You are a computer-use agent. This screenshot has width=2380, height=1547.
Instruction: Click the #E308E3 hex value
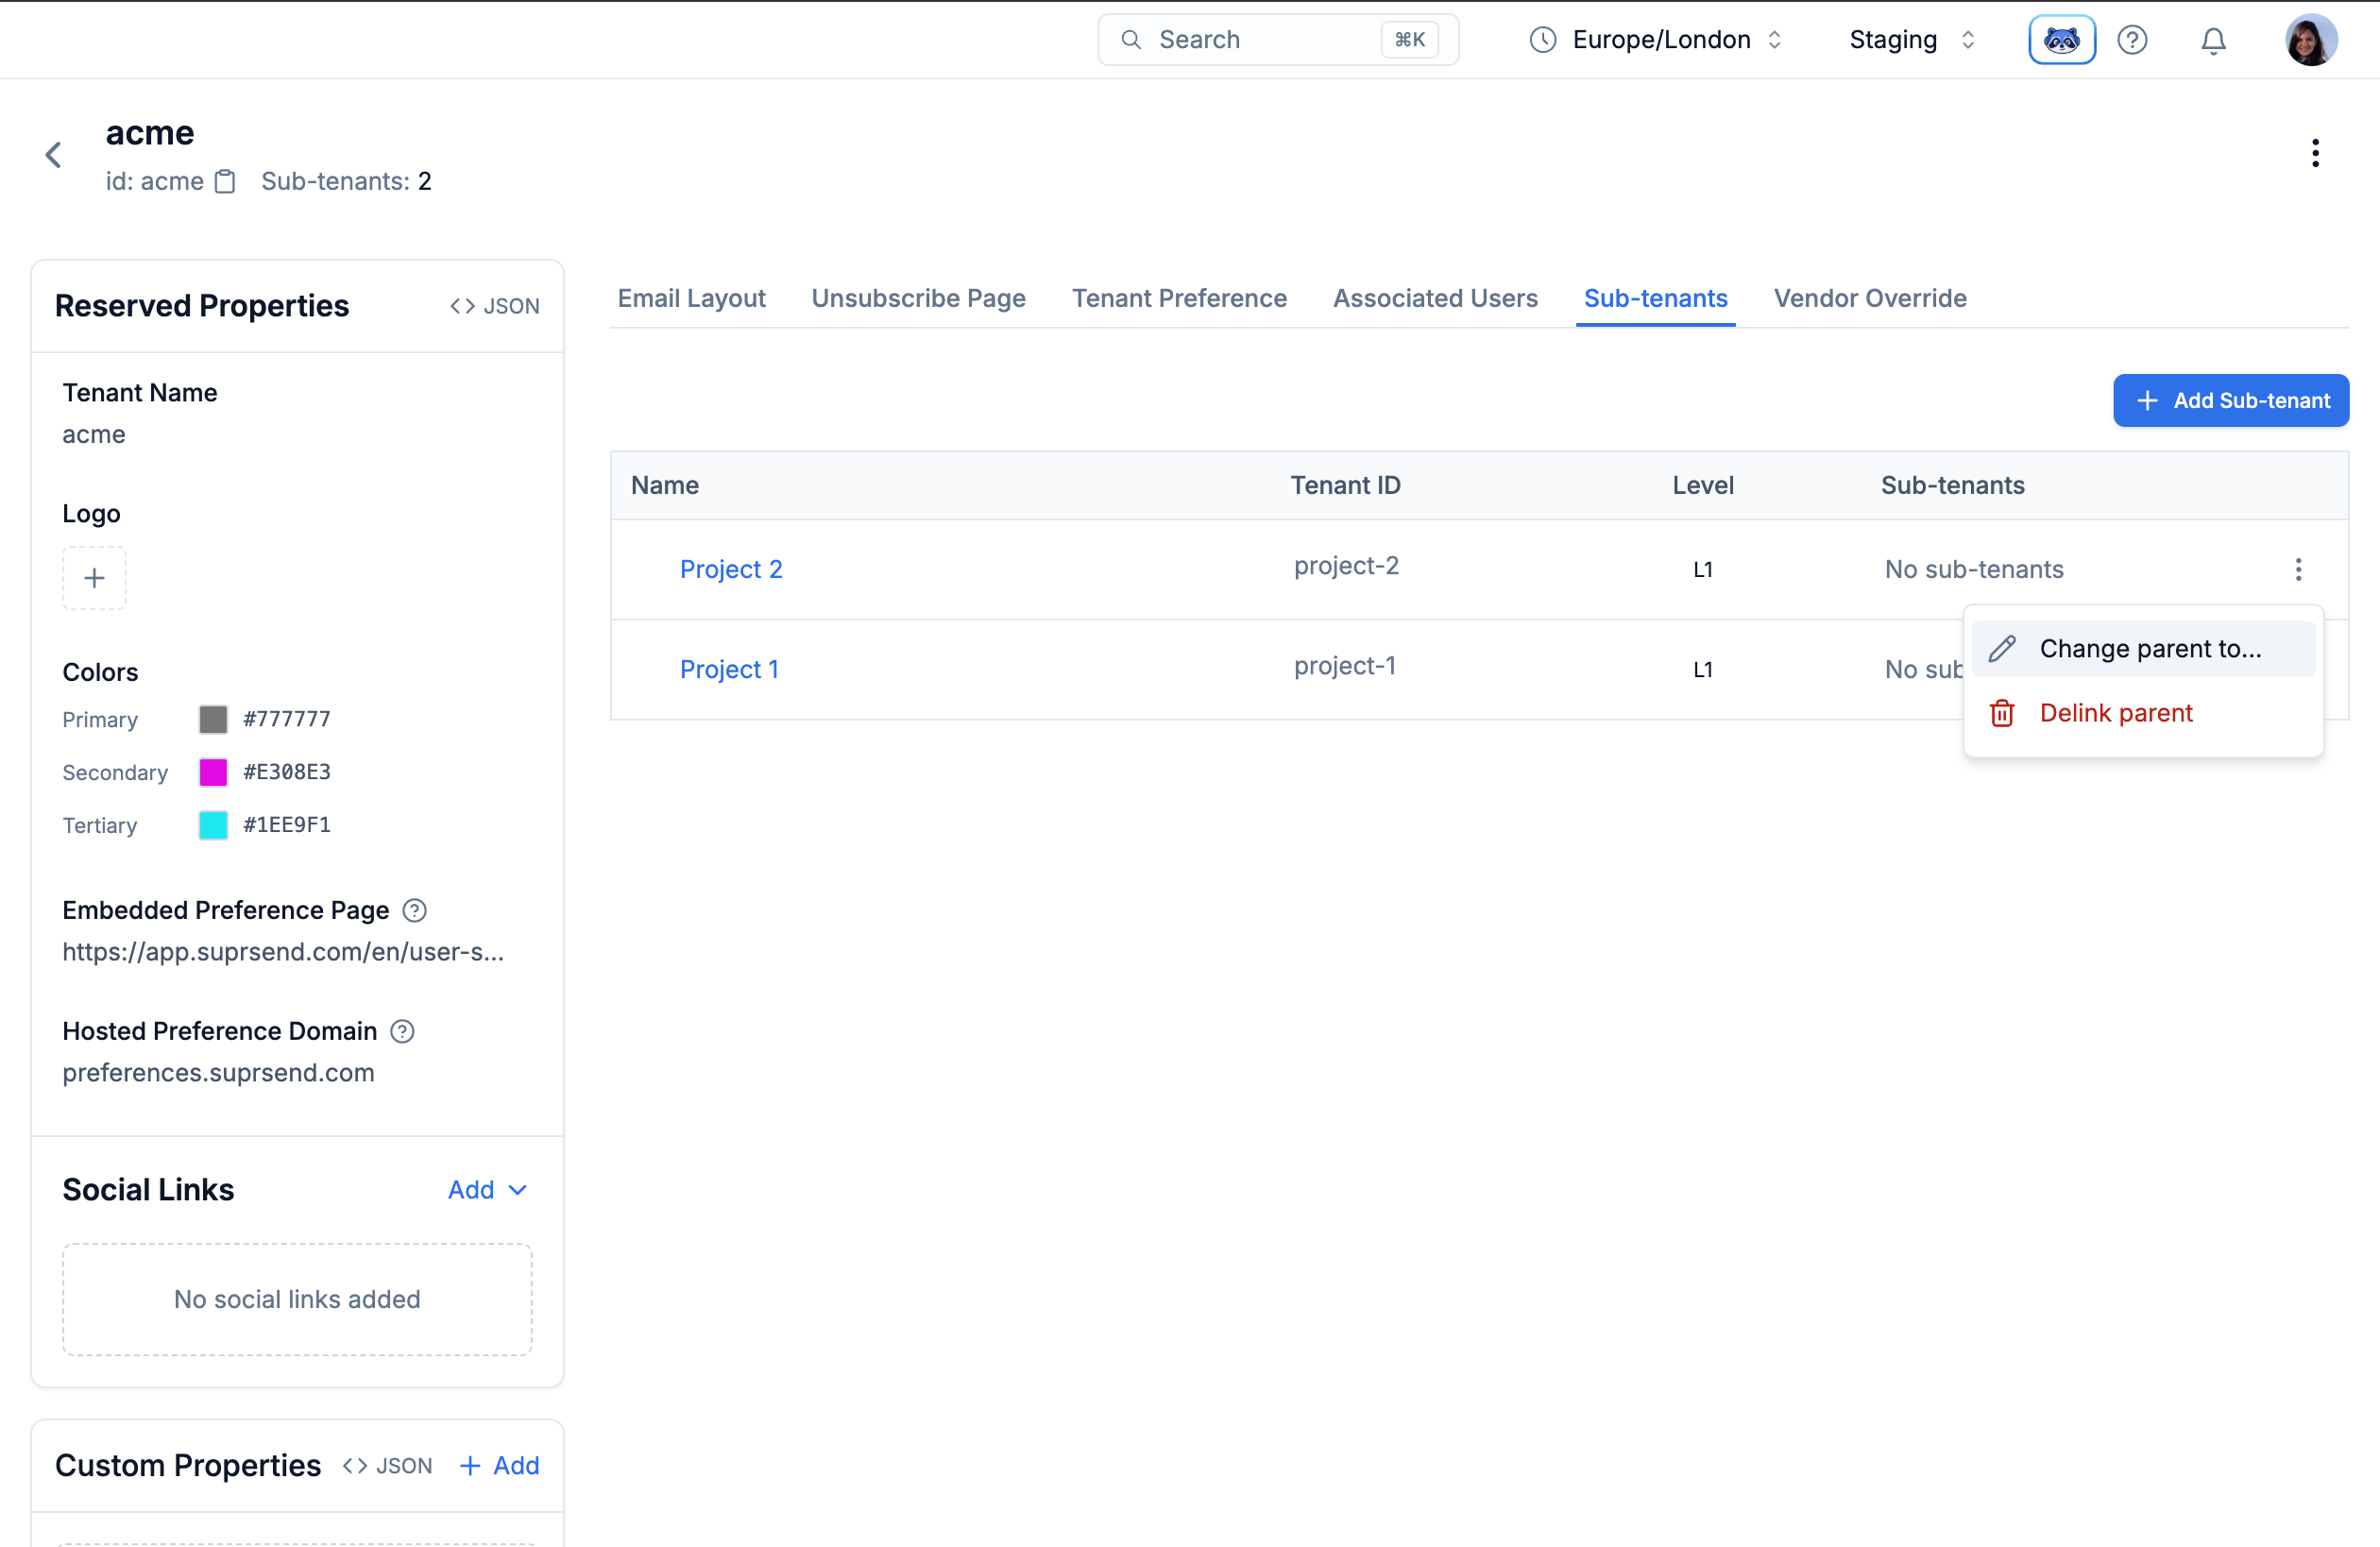click(287, 772)
